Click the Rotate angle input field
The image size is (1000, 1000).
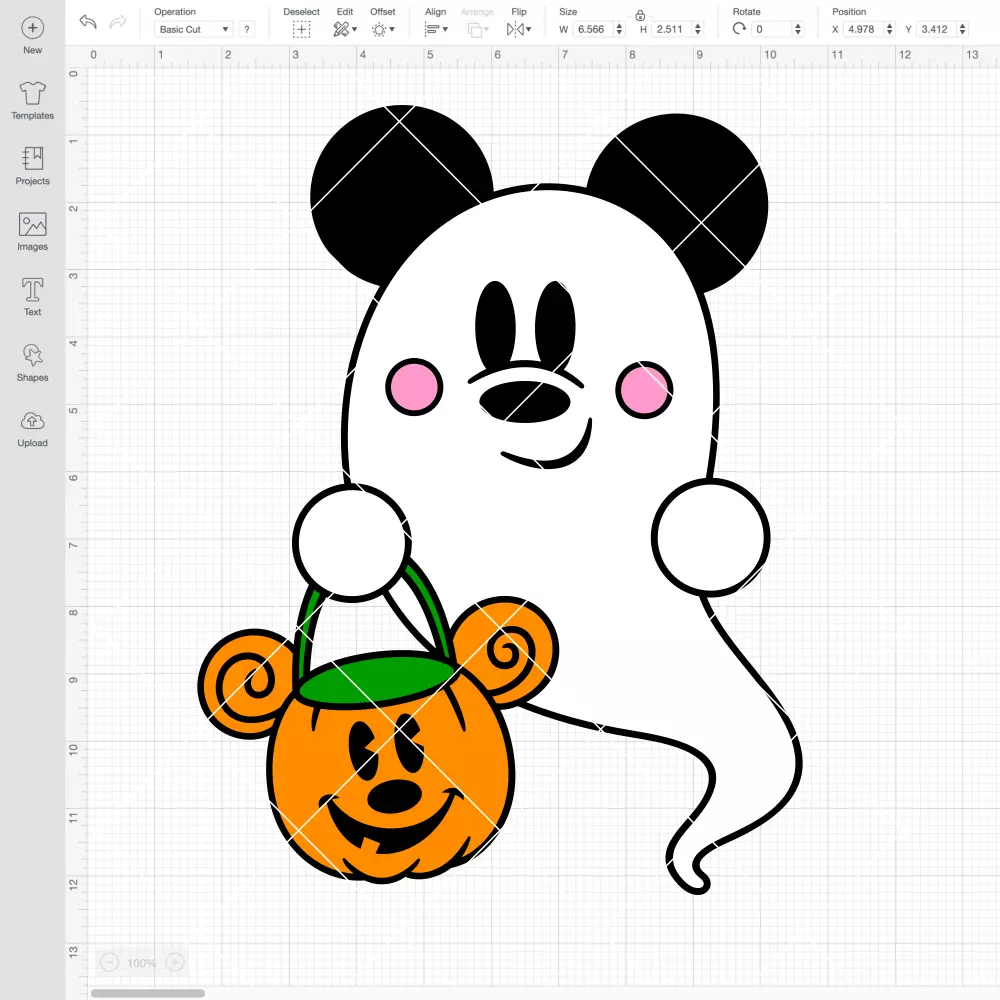772,29
